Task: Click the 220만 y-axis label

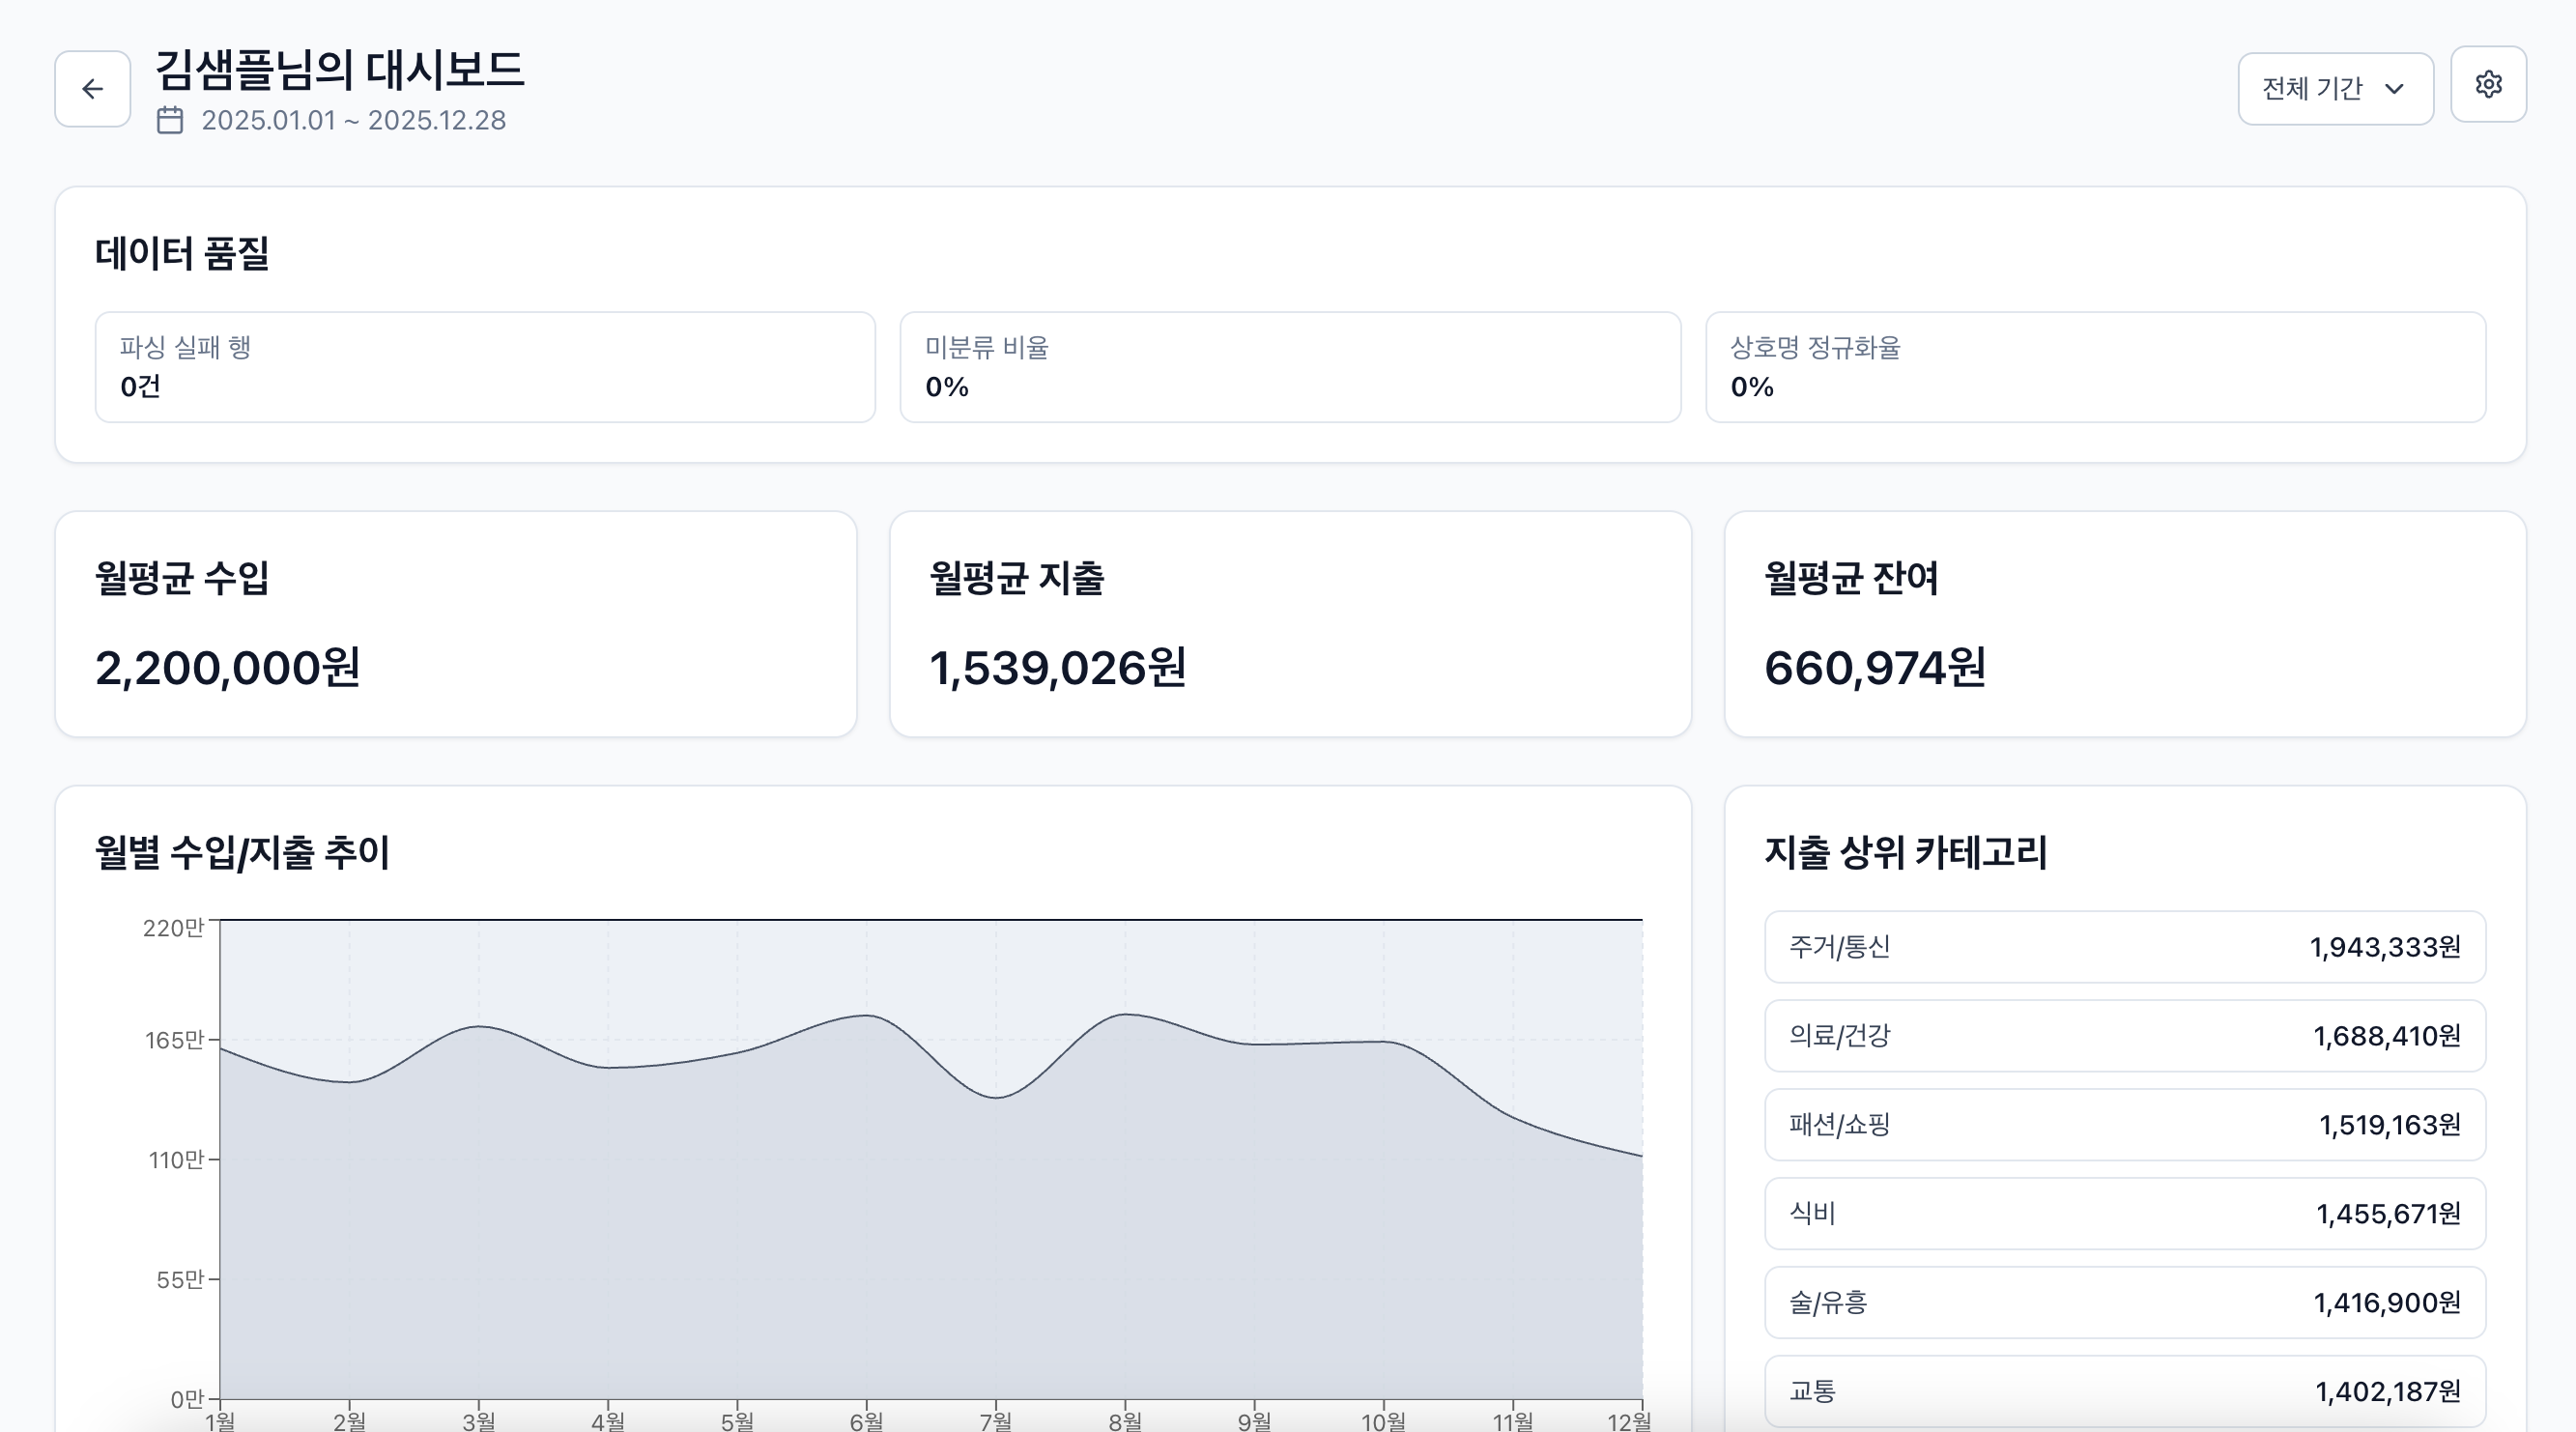Action: tap(173, 928)
